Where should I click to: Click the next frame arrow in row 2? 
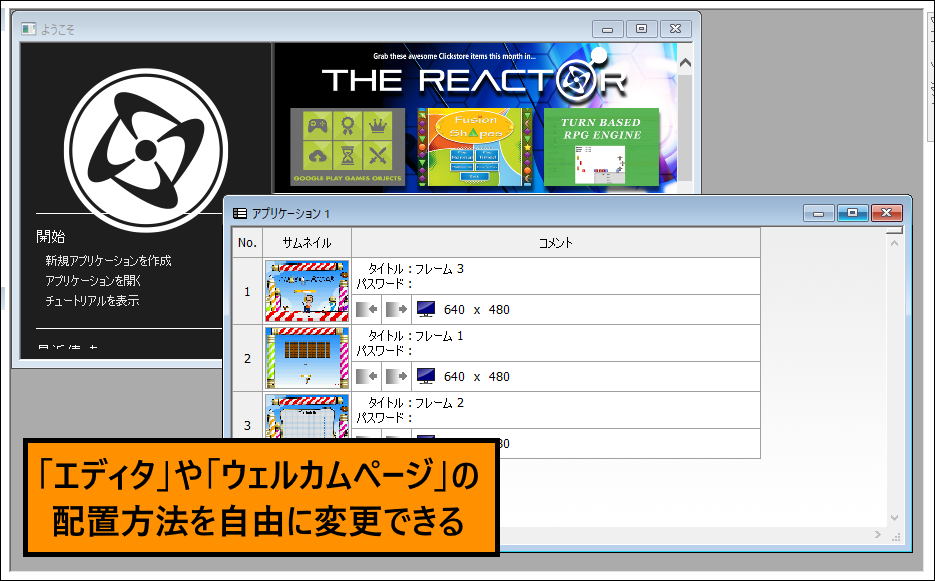tap(397, 376)
